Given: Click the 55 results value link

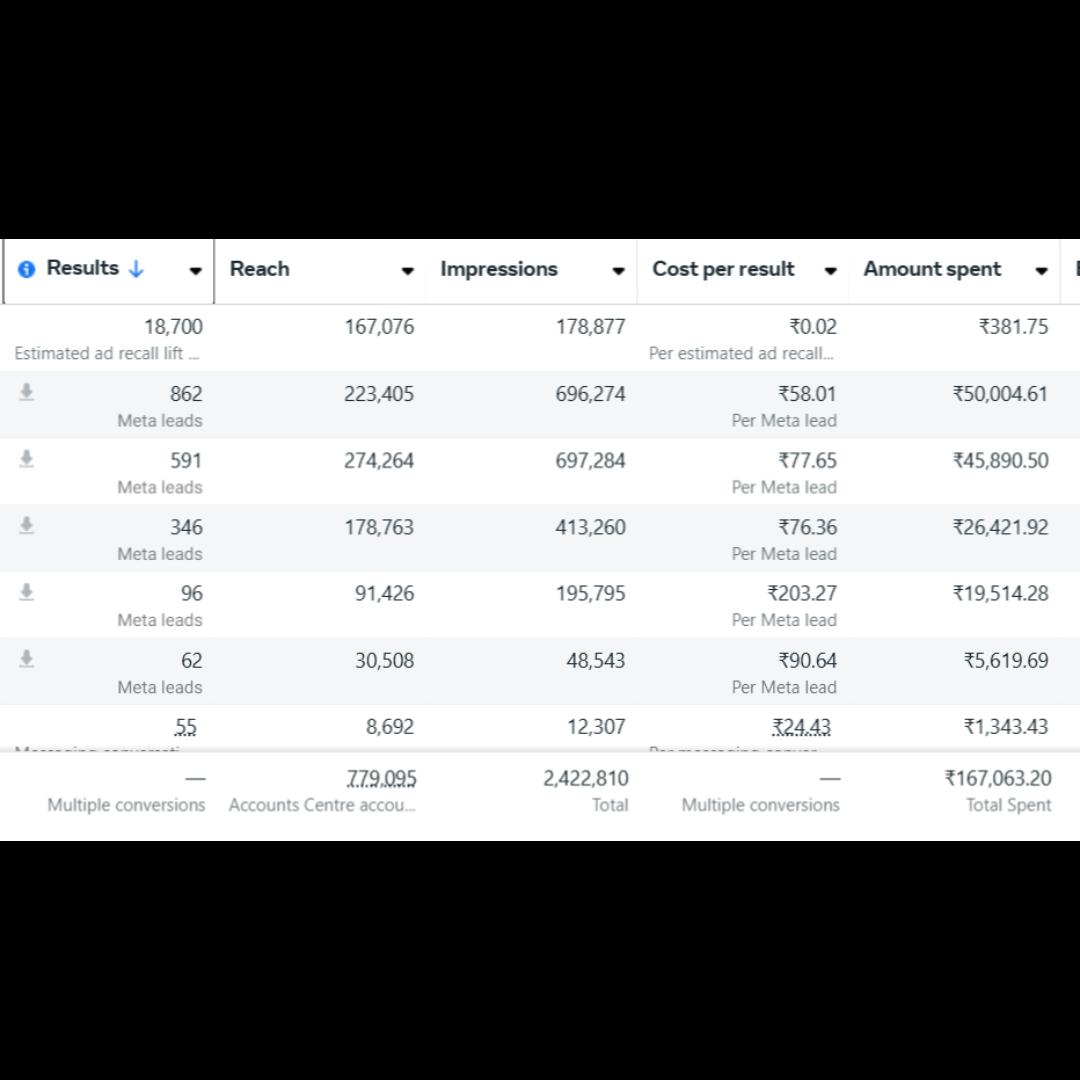Looking at the screenshot, I should coord(186,727).
